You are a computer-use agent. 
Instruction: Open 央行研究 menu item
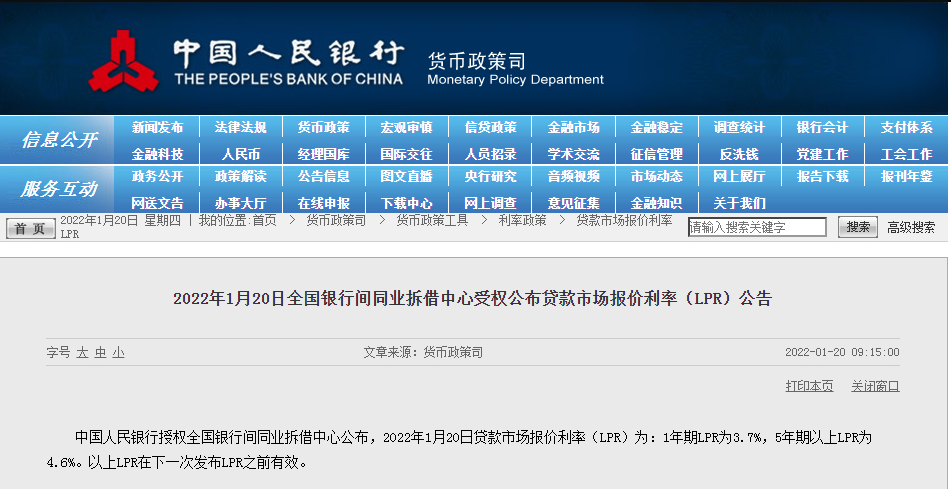[x=490, y=177]
